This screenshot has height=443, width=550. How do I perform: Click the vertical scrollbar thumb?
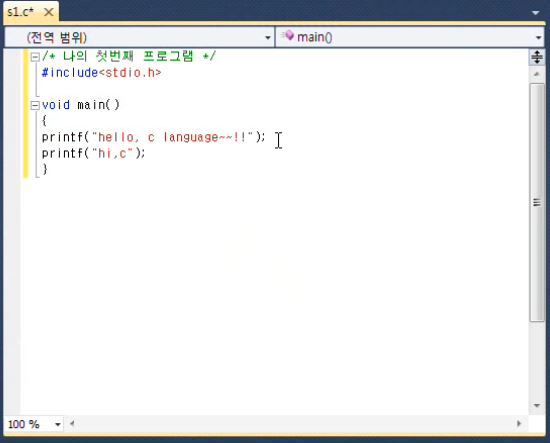pyautogui.click(x=537, y=202)
